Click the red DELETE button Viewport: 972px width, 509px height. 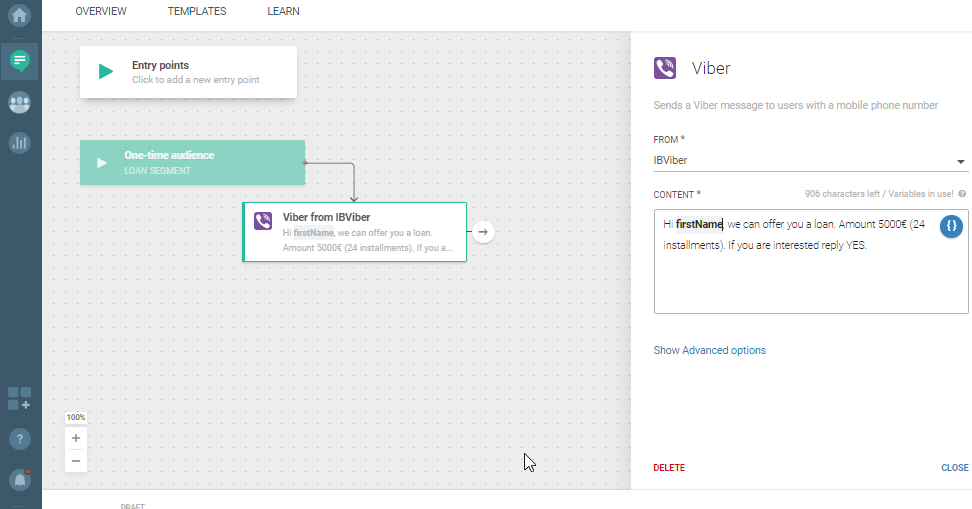[x=669, y=468]
